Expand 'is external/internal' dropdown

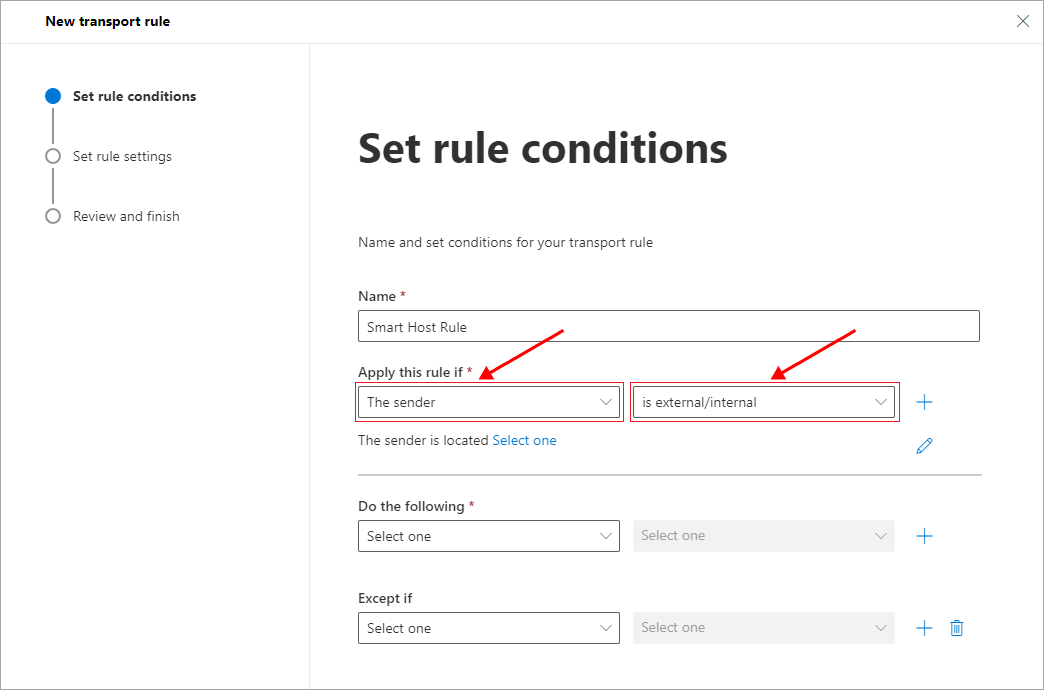tap(764, 402)
